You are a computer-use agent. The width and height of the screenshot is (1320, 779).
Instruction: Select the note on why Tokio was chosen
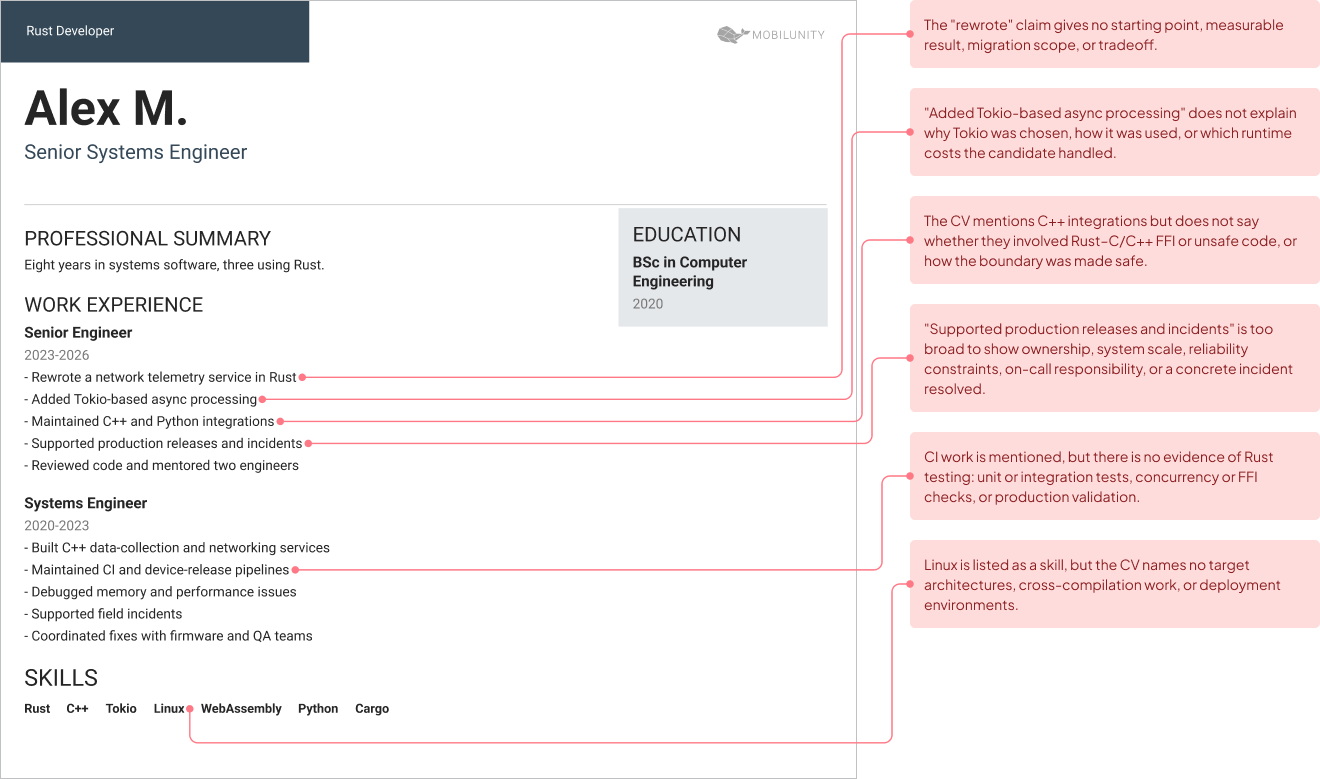point(1115,133)
